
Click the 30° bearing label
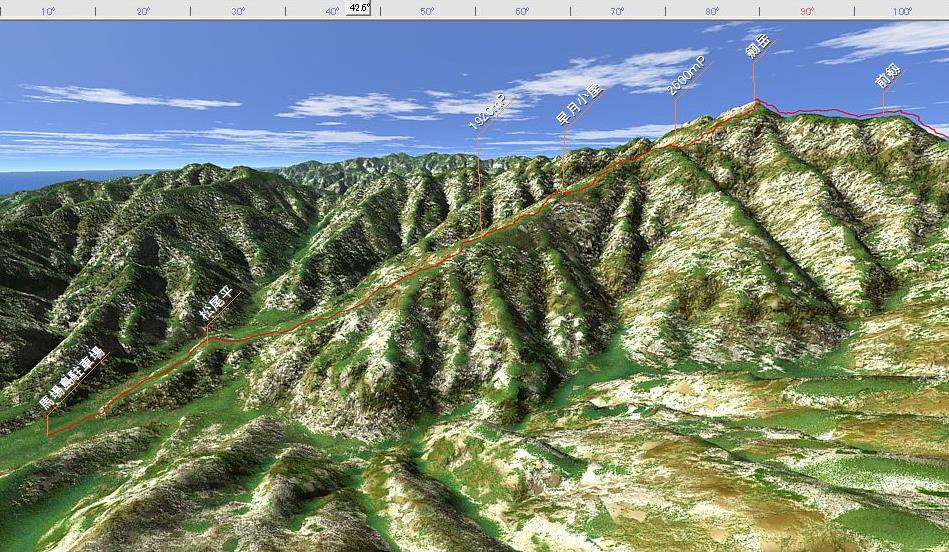tap(238, 11)
